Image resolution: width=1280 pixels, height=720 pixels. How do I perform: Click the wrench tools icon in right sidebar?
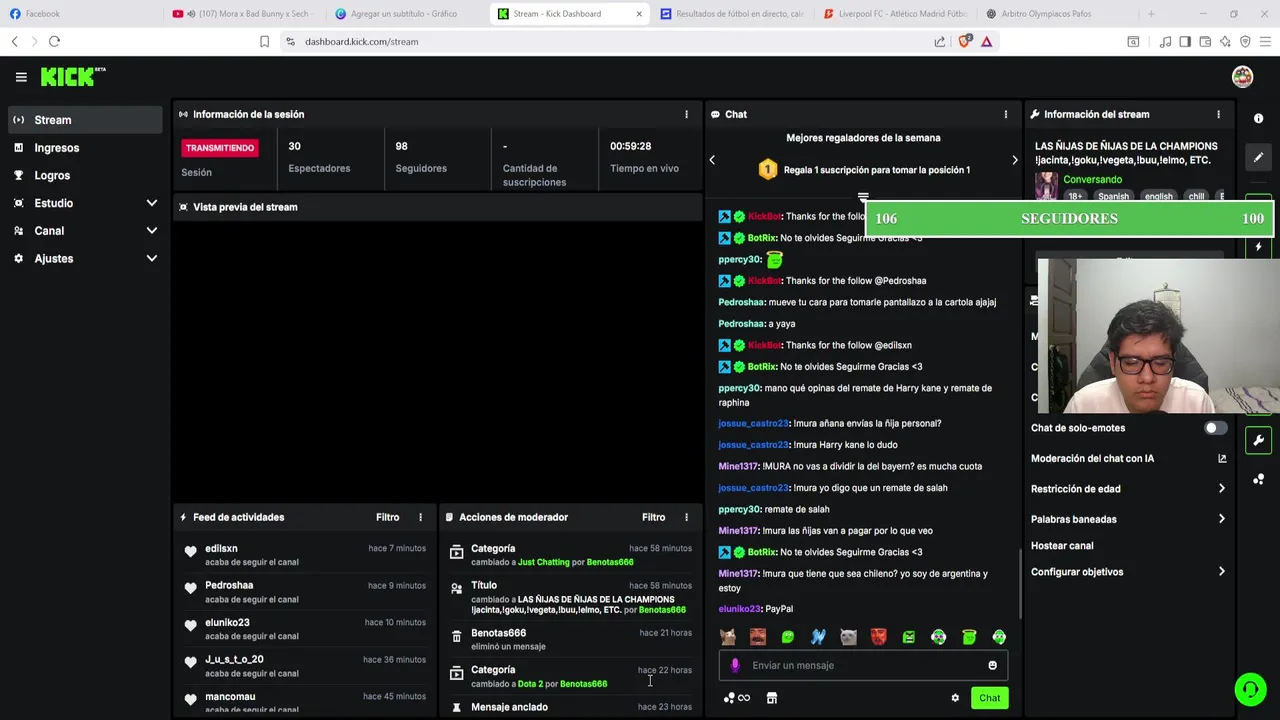click(1258, 440)
